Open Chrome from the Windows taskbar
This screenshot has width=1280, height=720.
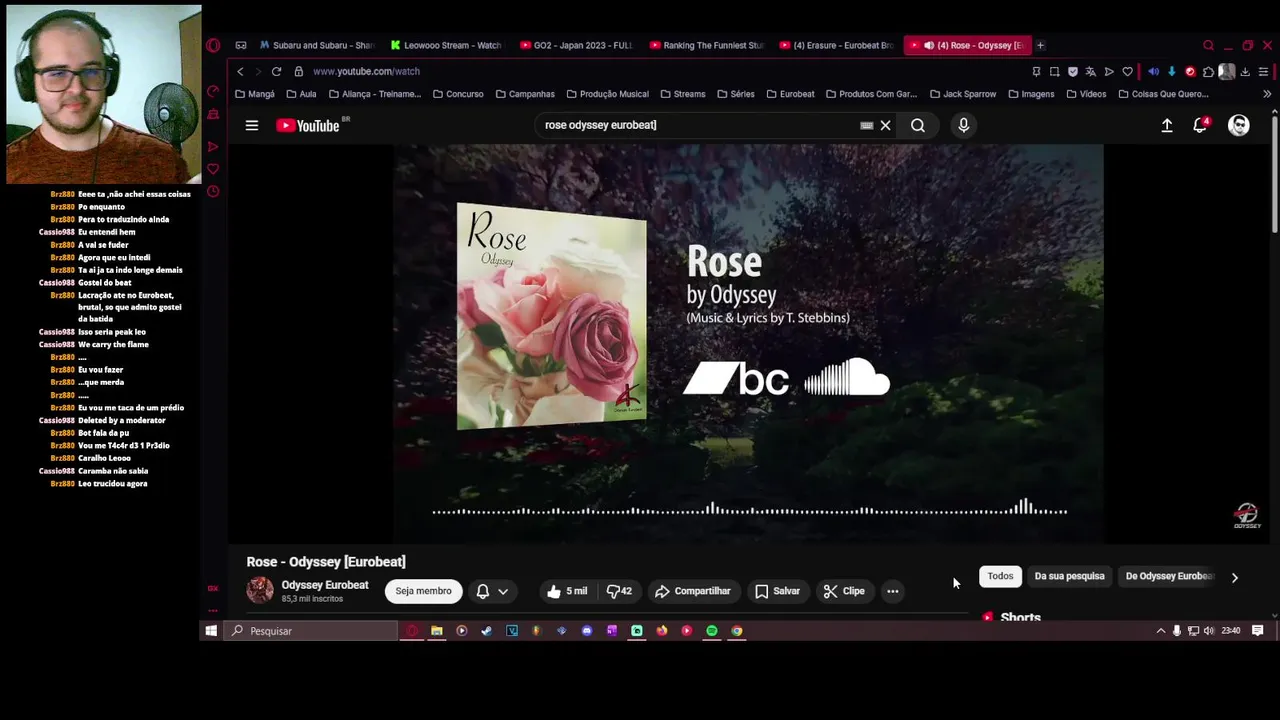[x=736, y=631]
